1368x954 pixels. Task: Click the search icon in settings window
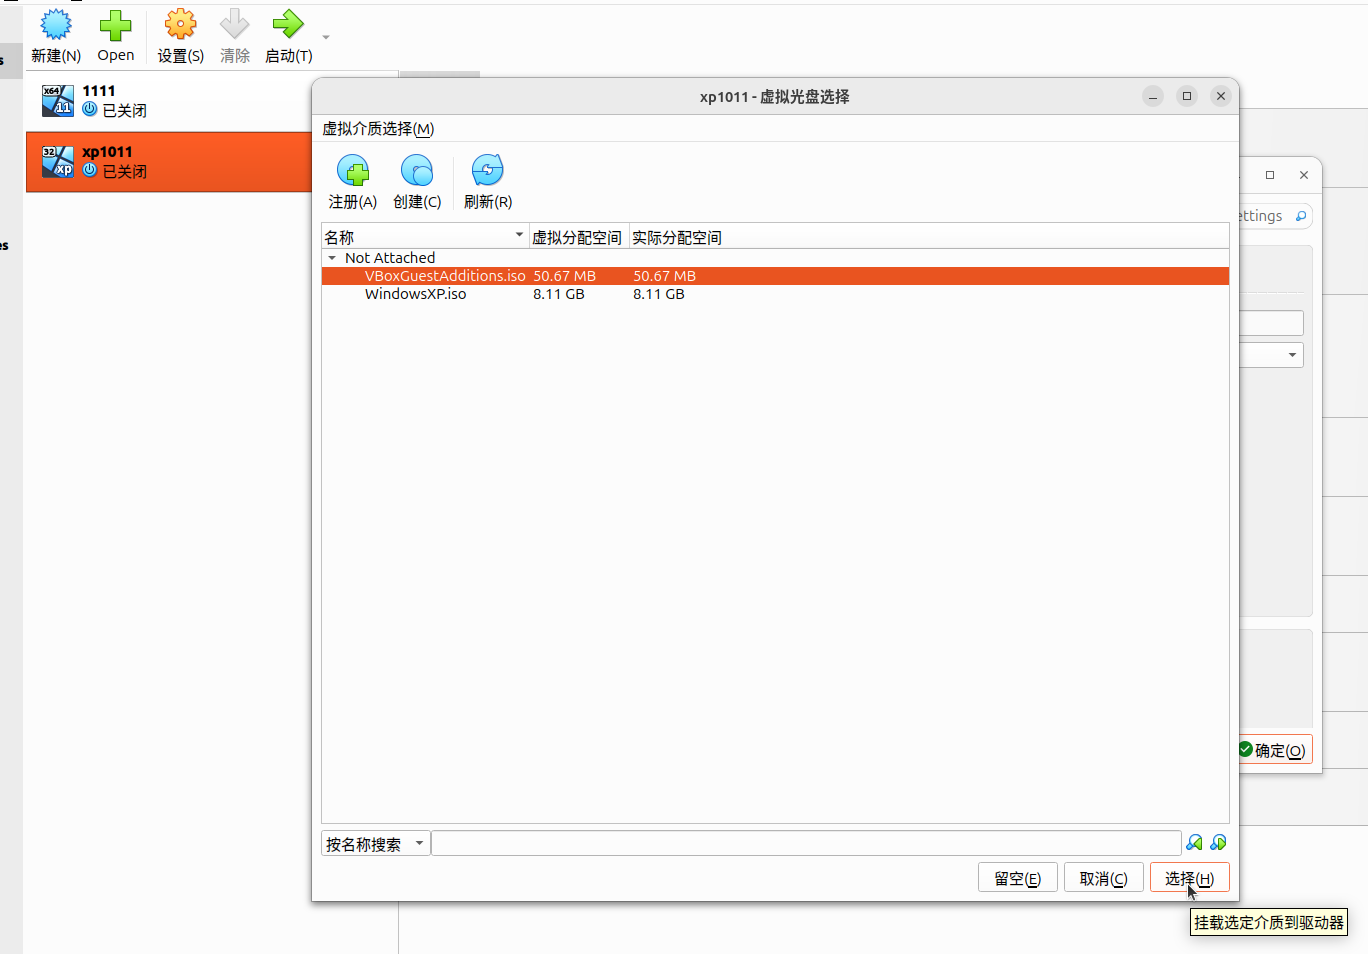[1301, 216]
